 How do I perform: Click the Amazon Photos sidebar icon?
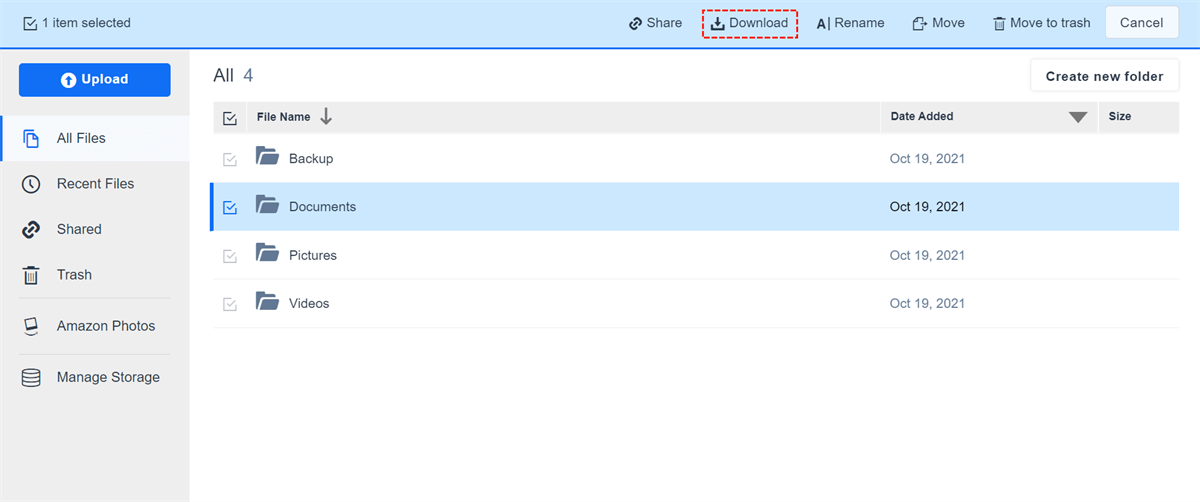tap(31, 326)
